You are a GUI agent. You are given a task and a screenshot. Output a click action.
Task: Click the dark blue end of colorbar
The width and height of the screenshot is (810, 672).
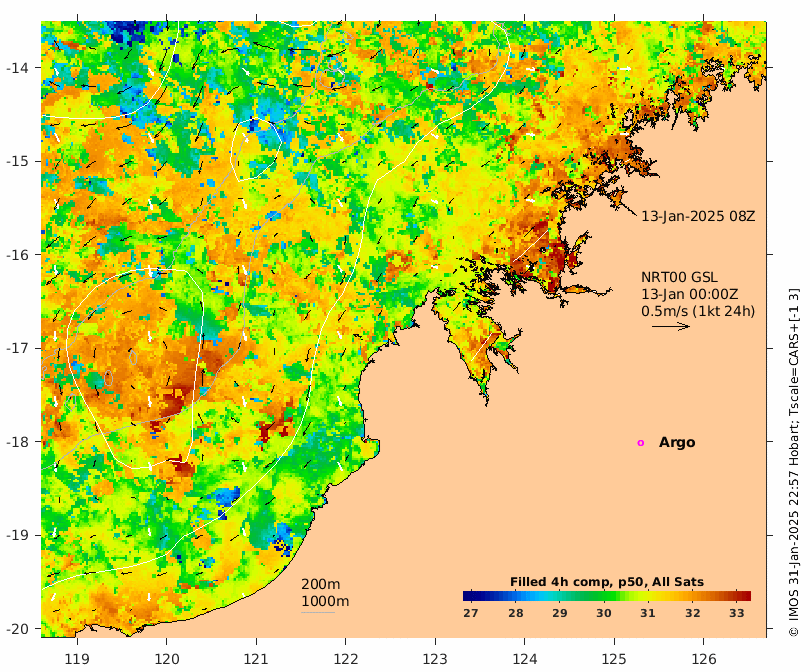coord(468,596)
